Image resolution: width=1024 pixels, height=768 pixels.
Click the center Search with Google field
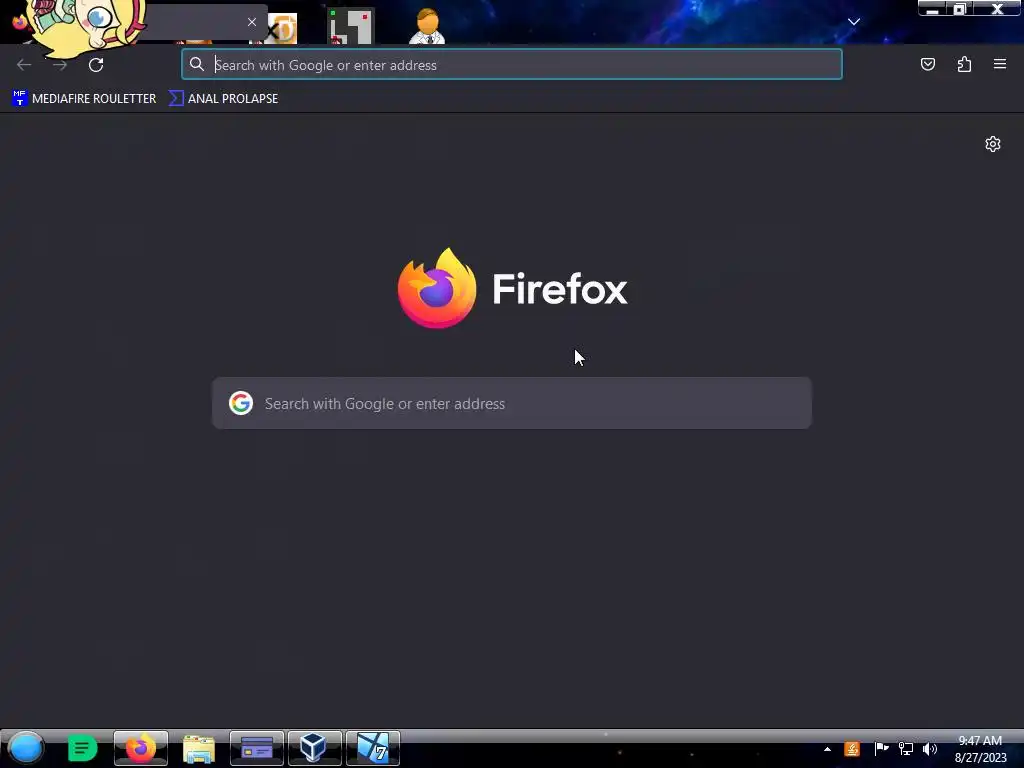(512, 403)
